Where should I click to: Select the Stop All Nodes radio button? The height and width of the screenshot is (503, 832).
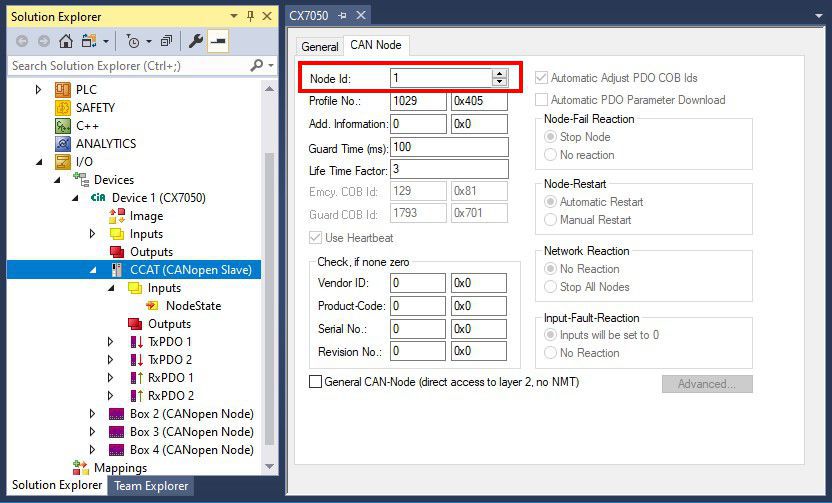[551, 287]
